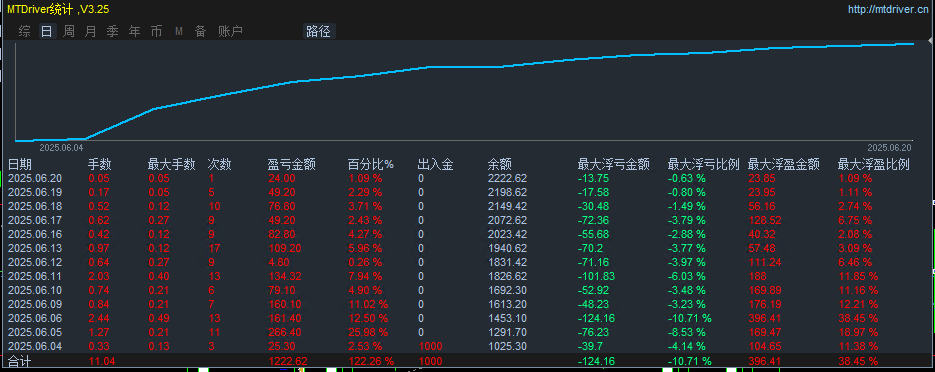This screenshot has width=935, height=372.
Task: Click the 25.98 % percentage cell
Action: [368, 332]
